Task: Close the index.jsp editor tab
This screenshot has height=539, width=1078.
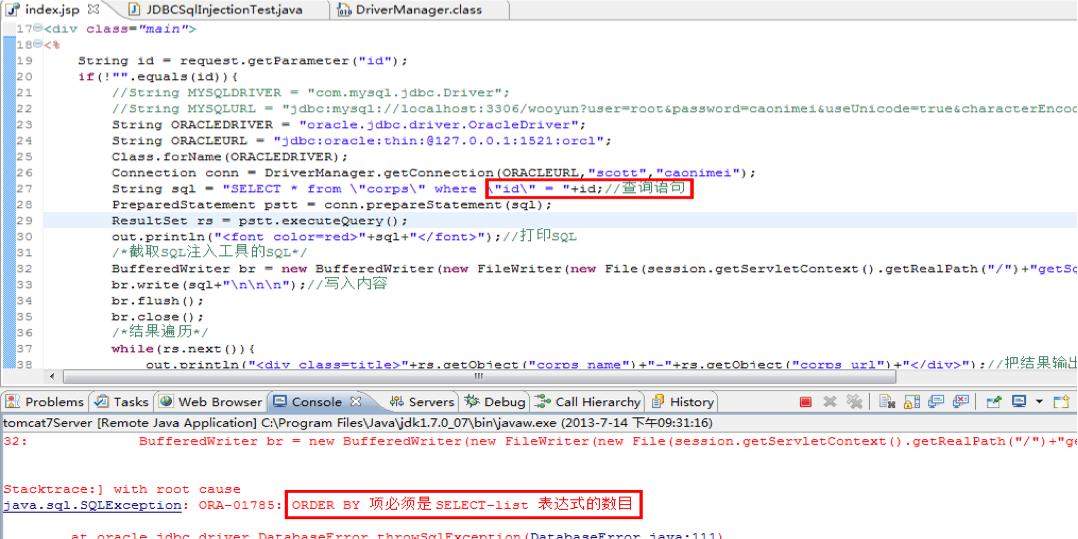Action: [94, 10]
